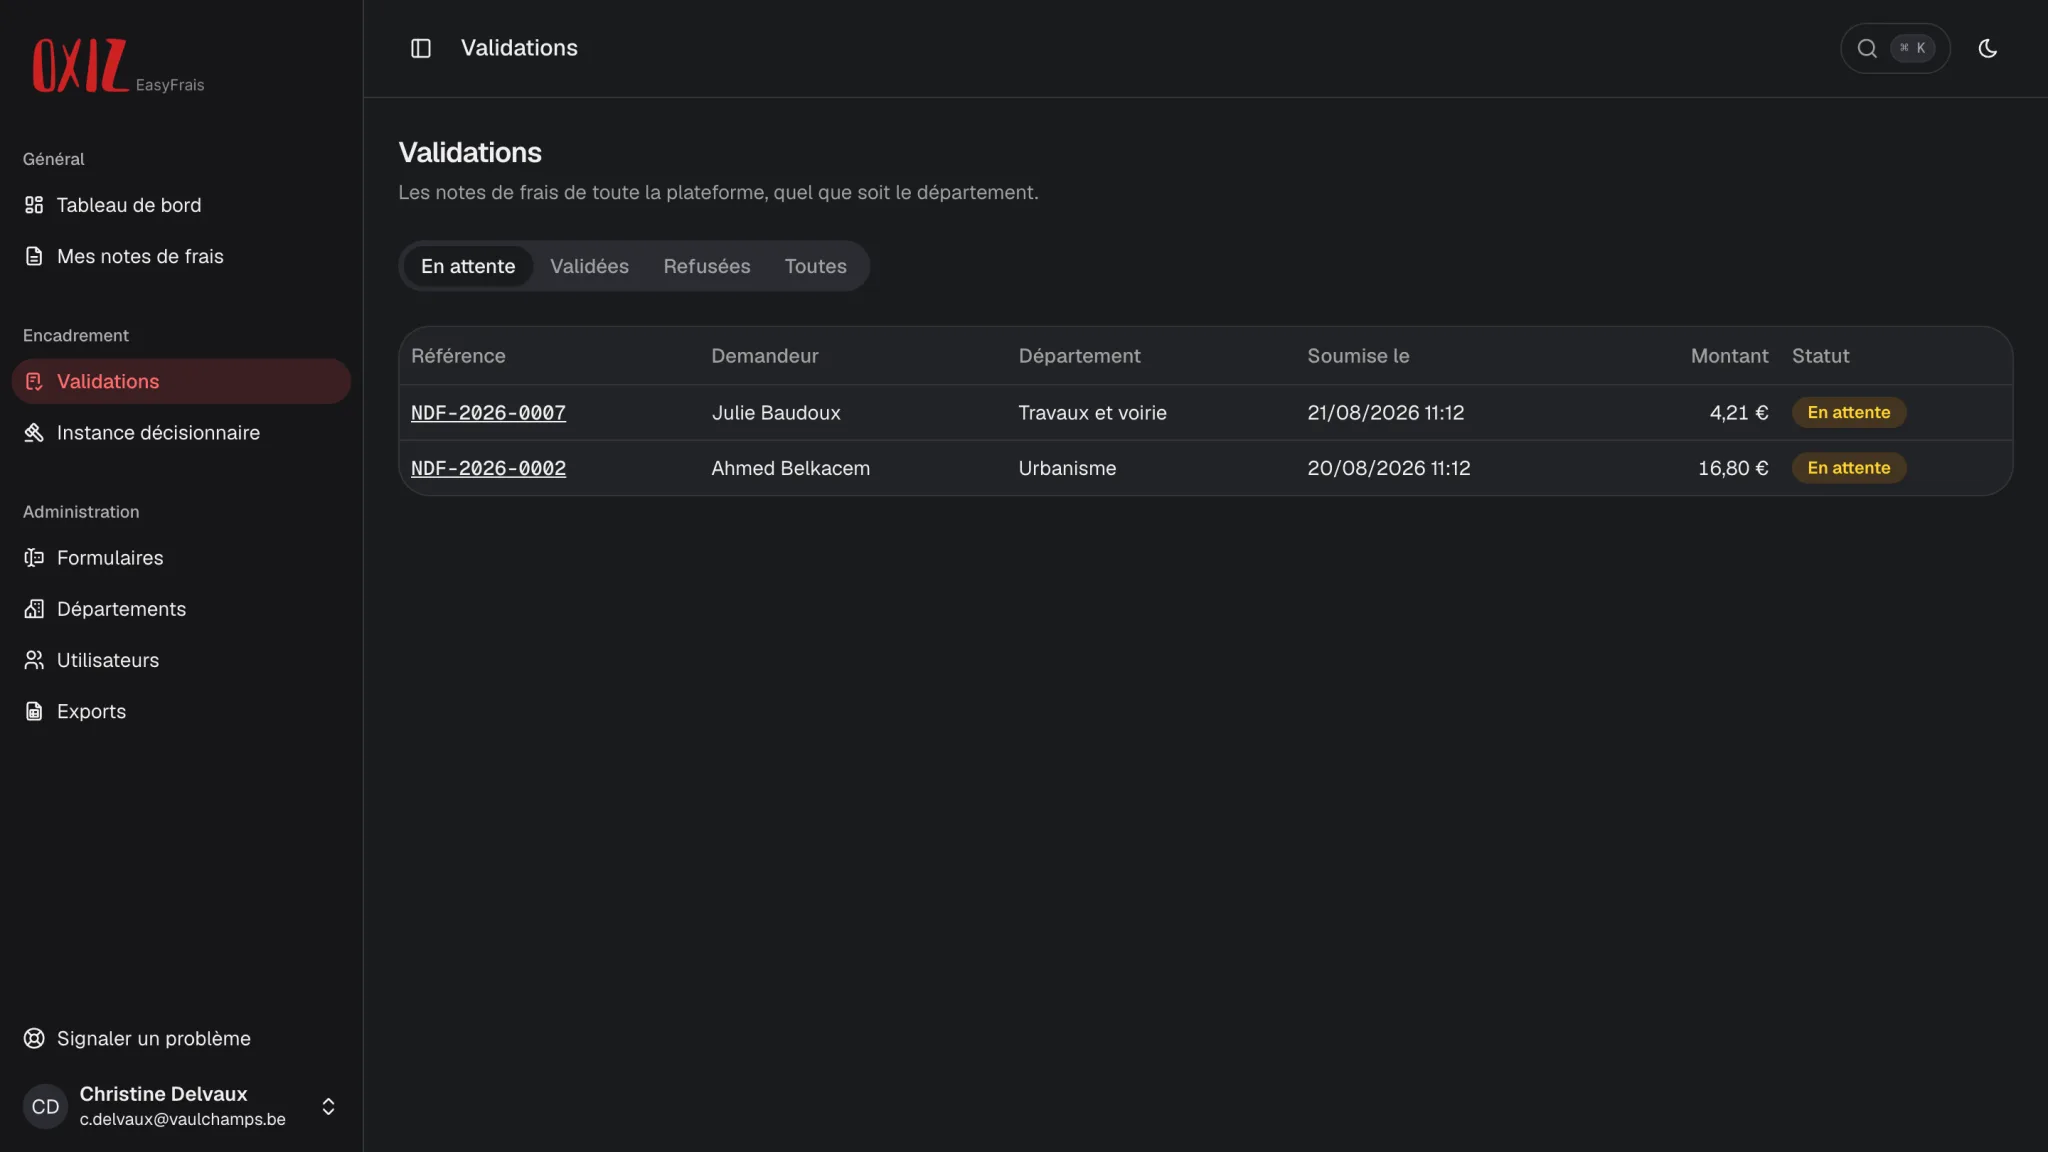Open Tableau de bord page
The width and height of the screenshot is (2048, 1152).
click(181, 205)
